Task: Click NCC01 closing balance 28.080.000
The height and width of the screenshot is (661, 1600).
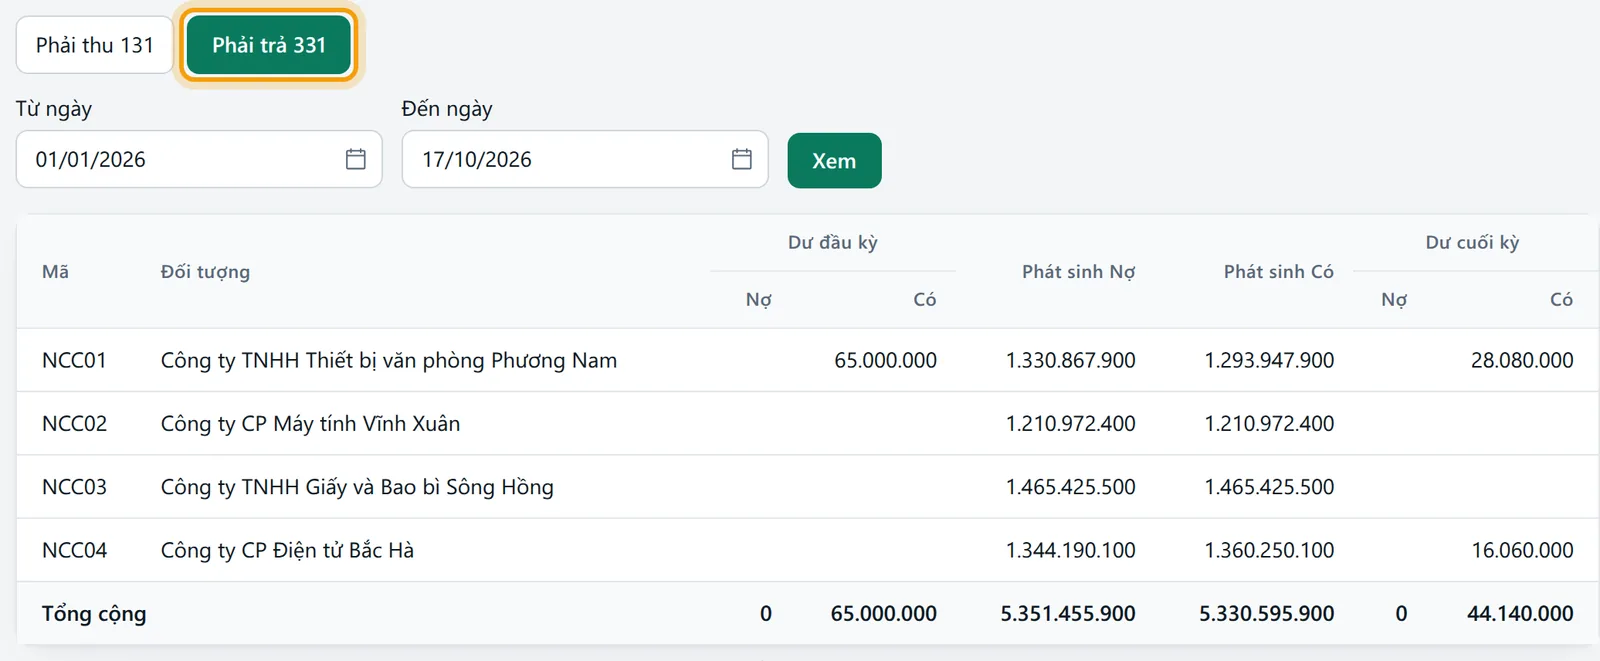Action: click(1522, 360)
